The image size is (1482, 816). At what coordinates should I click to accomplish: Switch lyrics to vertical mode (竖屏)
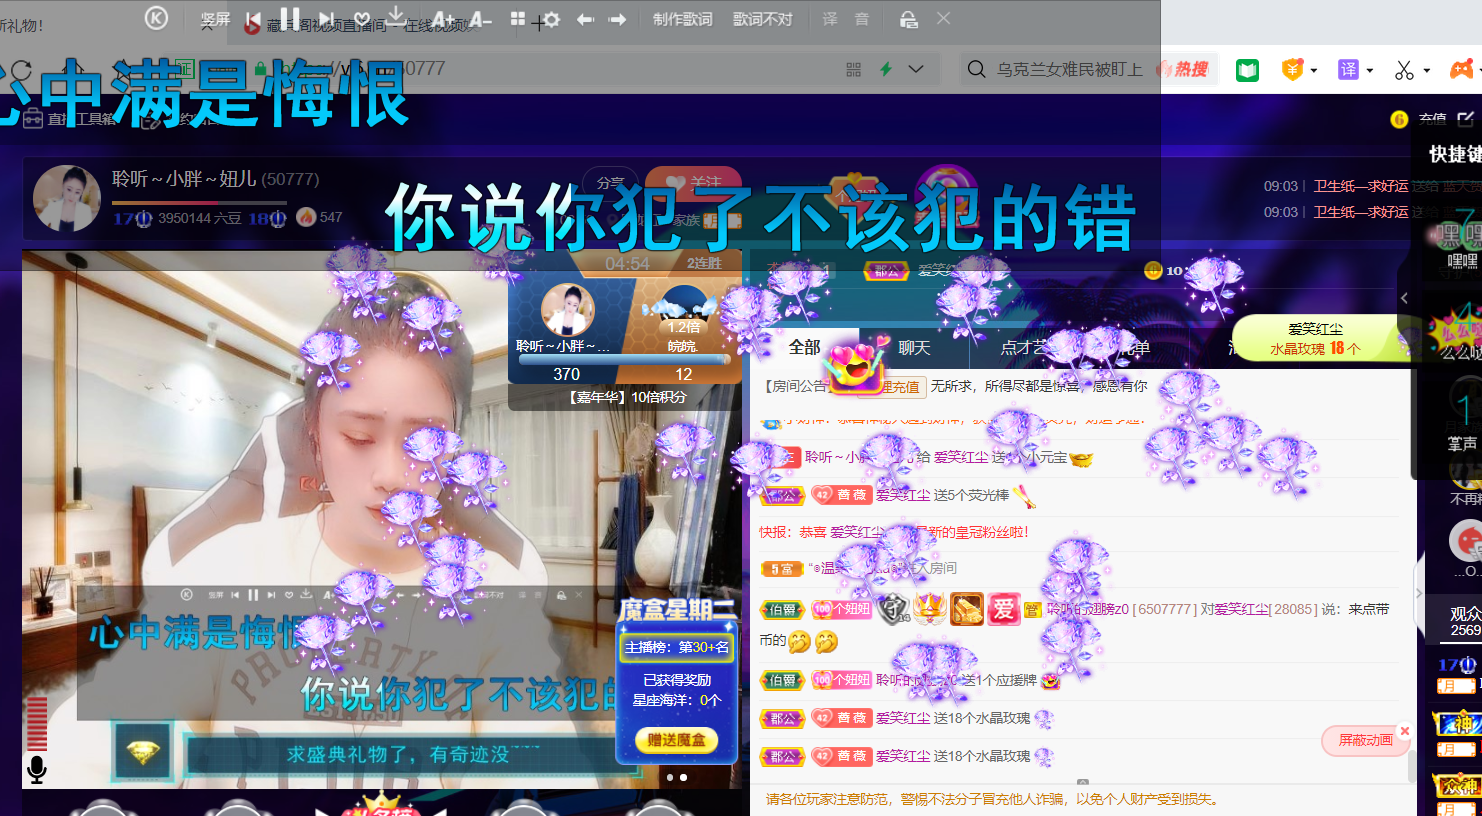tap(215, 19)
